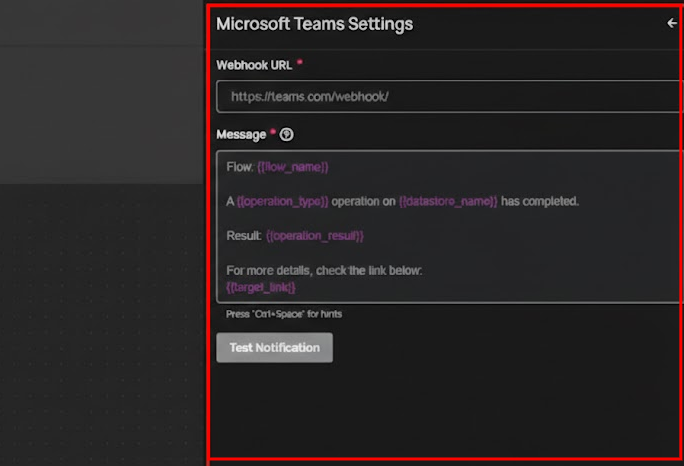This screenshot has height=466, width=684.
Task: Click the "Result:" text in message body
Action: [244, 236]
